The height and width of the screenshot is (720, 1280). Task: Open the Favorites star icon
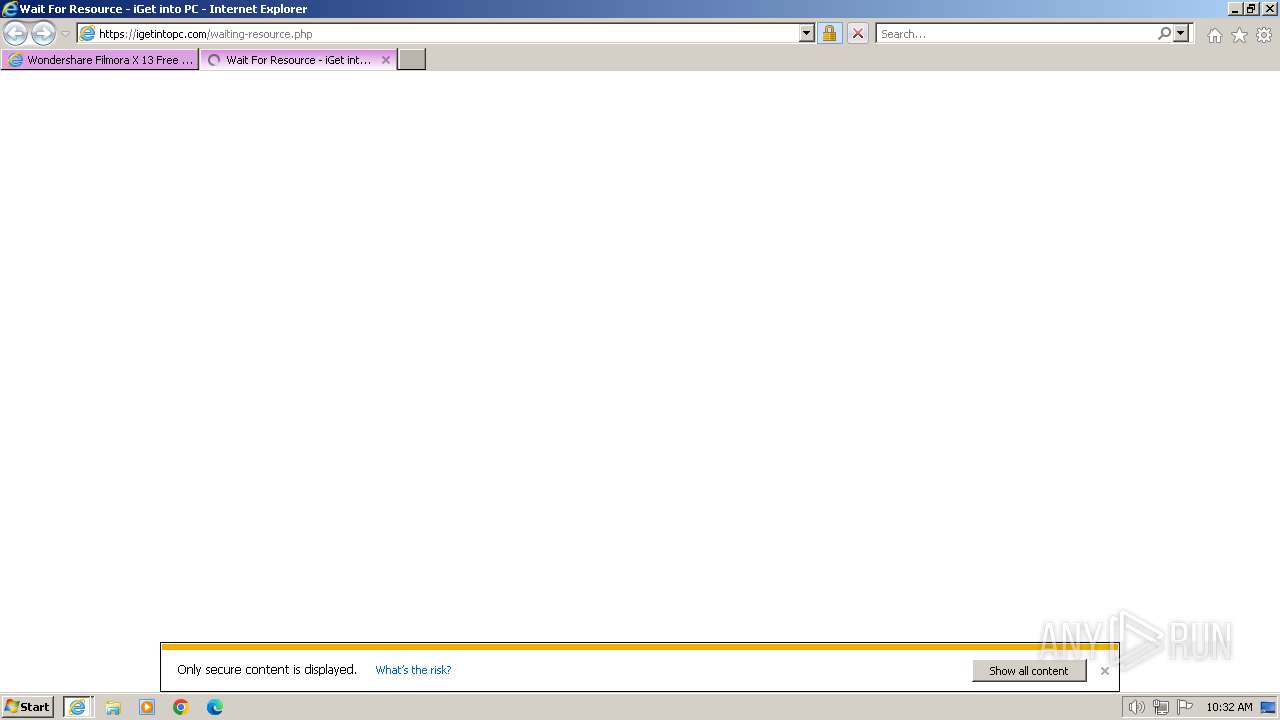point(1239,35)
